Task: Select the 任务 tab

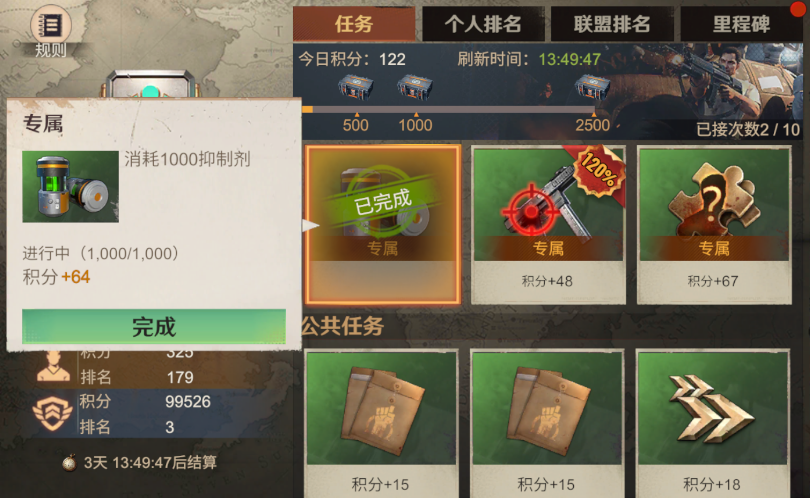Action: (x=354, y=24)
